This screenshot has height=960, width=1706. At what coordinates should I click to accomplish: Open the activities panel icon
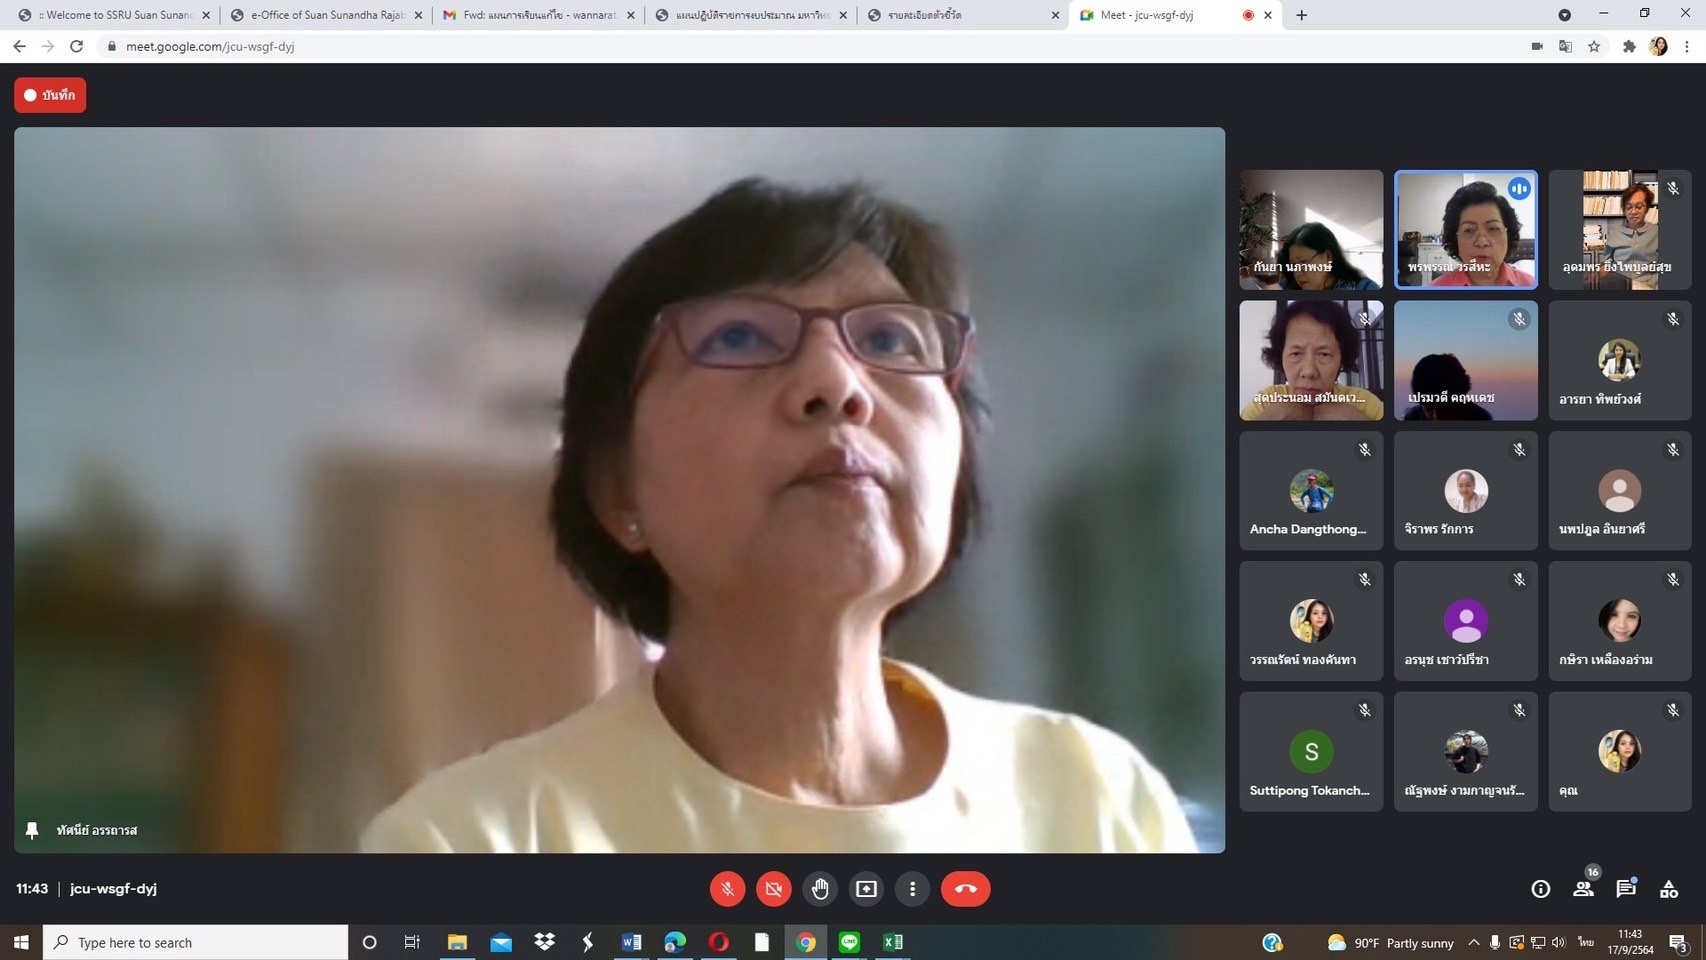1668,888
